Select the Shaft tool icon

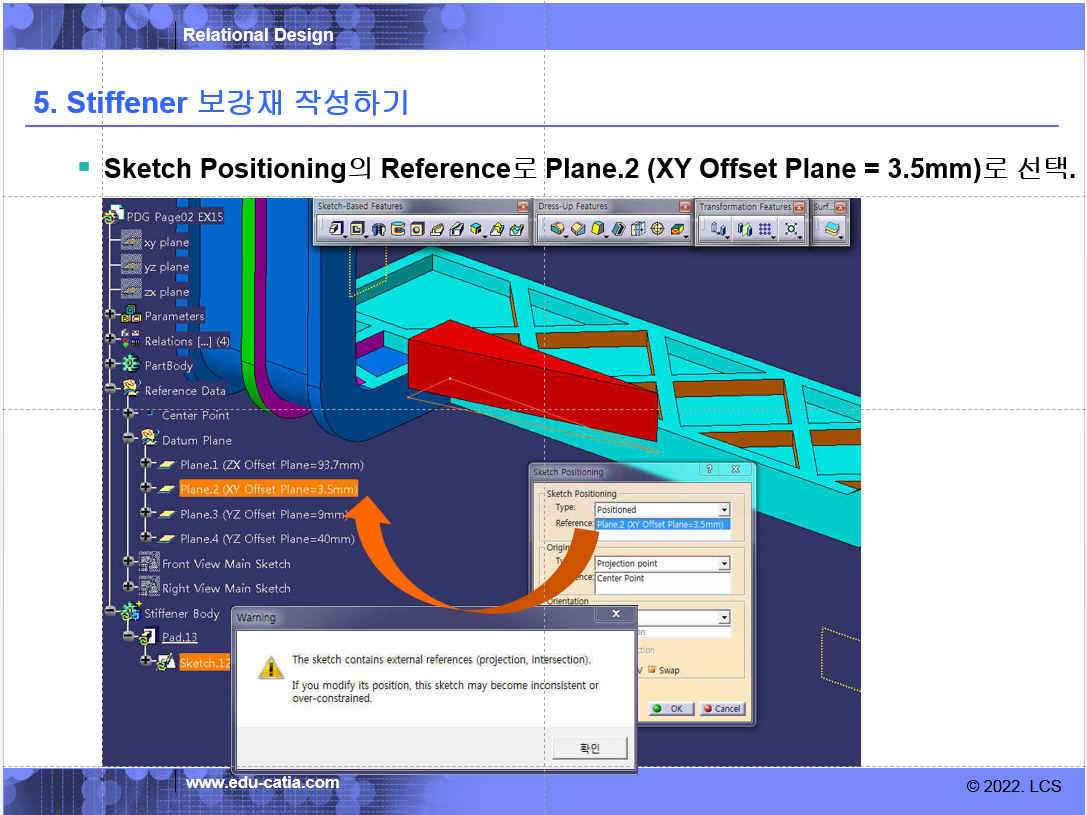tap(380, 230)
